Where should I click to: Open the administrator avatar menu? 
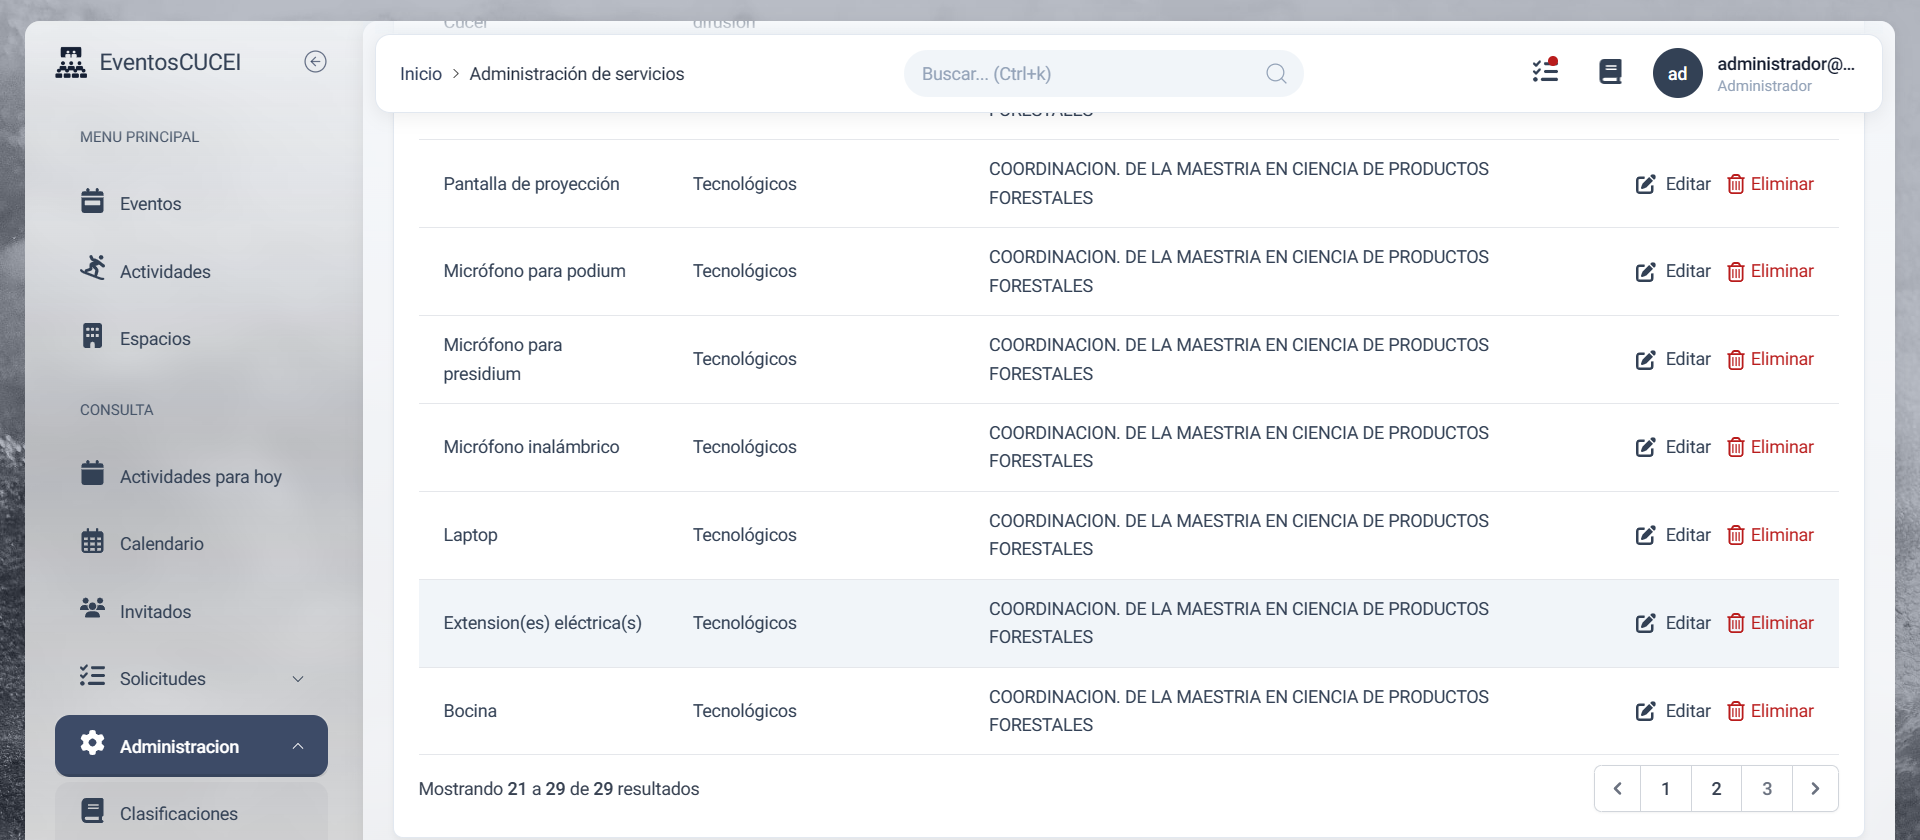pos(1677,73)
